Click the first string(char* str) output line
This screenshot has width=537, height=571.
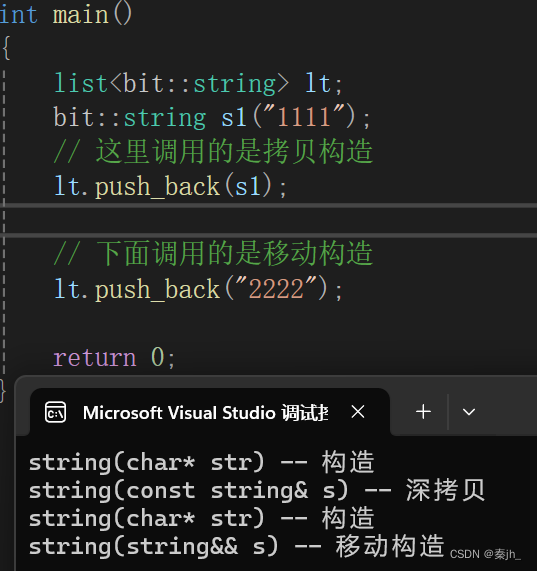click(x=202, y=462)
